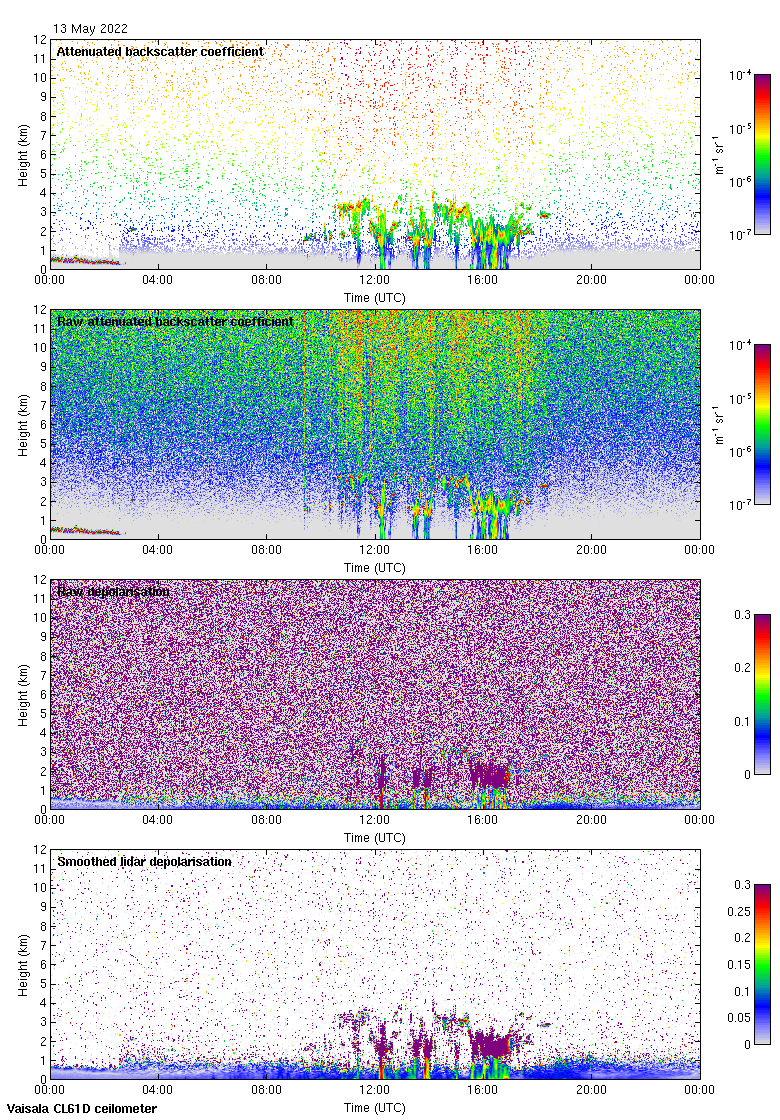Click the "Raw attenuated backscatter coefficient" title
This screenshot has width=780, height=1120.
[175, 321]
